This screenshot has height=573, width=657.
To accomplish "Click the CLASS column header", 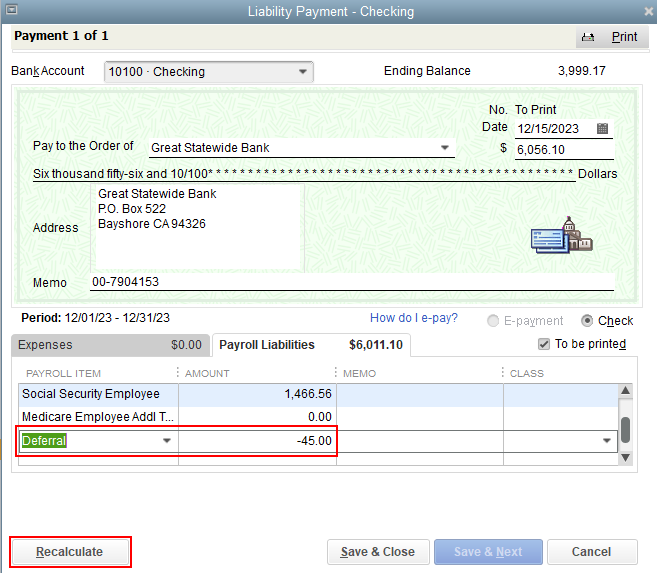I will pos(527,373).
